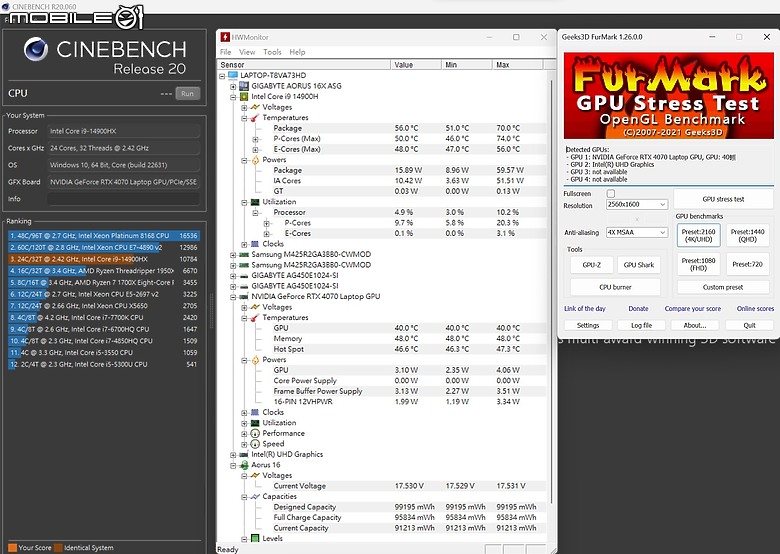Expand the GIGABYTE AORUS 16X ASG node
This screenshot has height=554, width=780.
pos(233,87)
